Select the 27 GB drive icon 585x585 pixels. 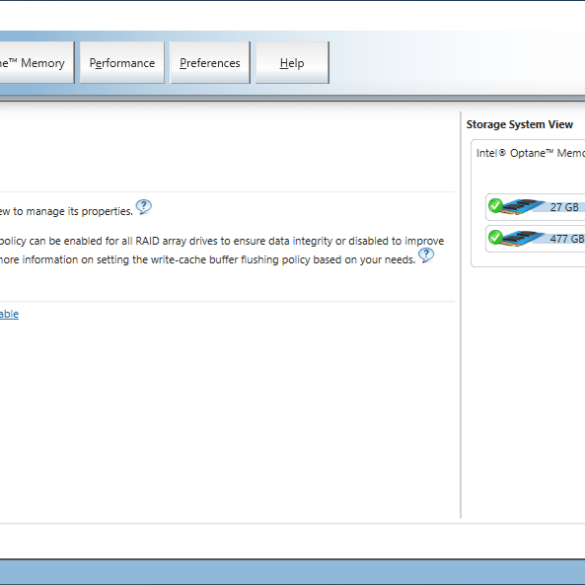(523, 207)
